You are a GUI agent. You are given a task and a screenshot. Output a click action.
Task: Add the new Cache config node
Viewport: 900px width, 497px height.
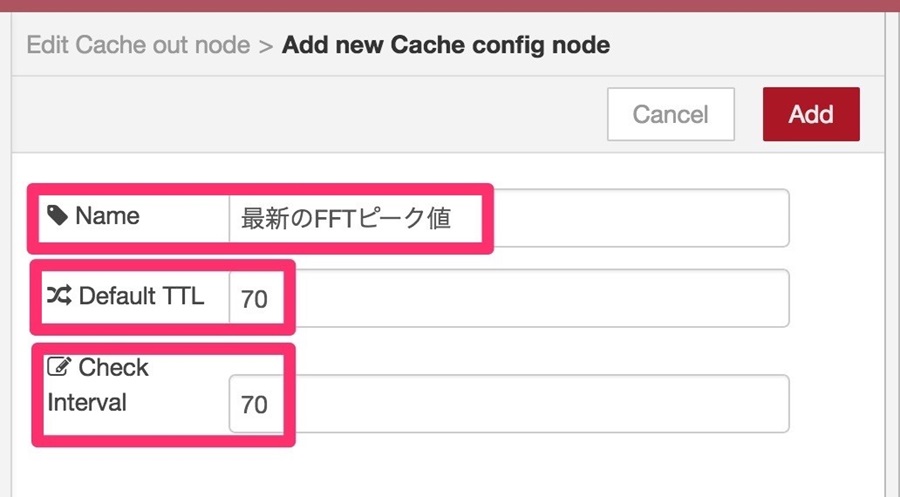tap(811, 114)
